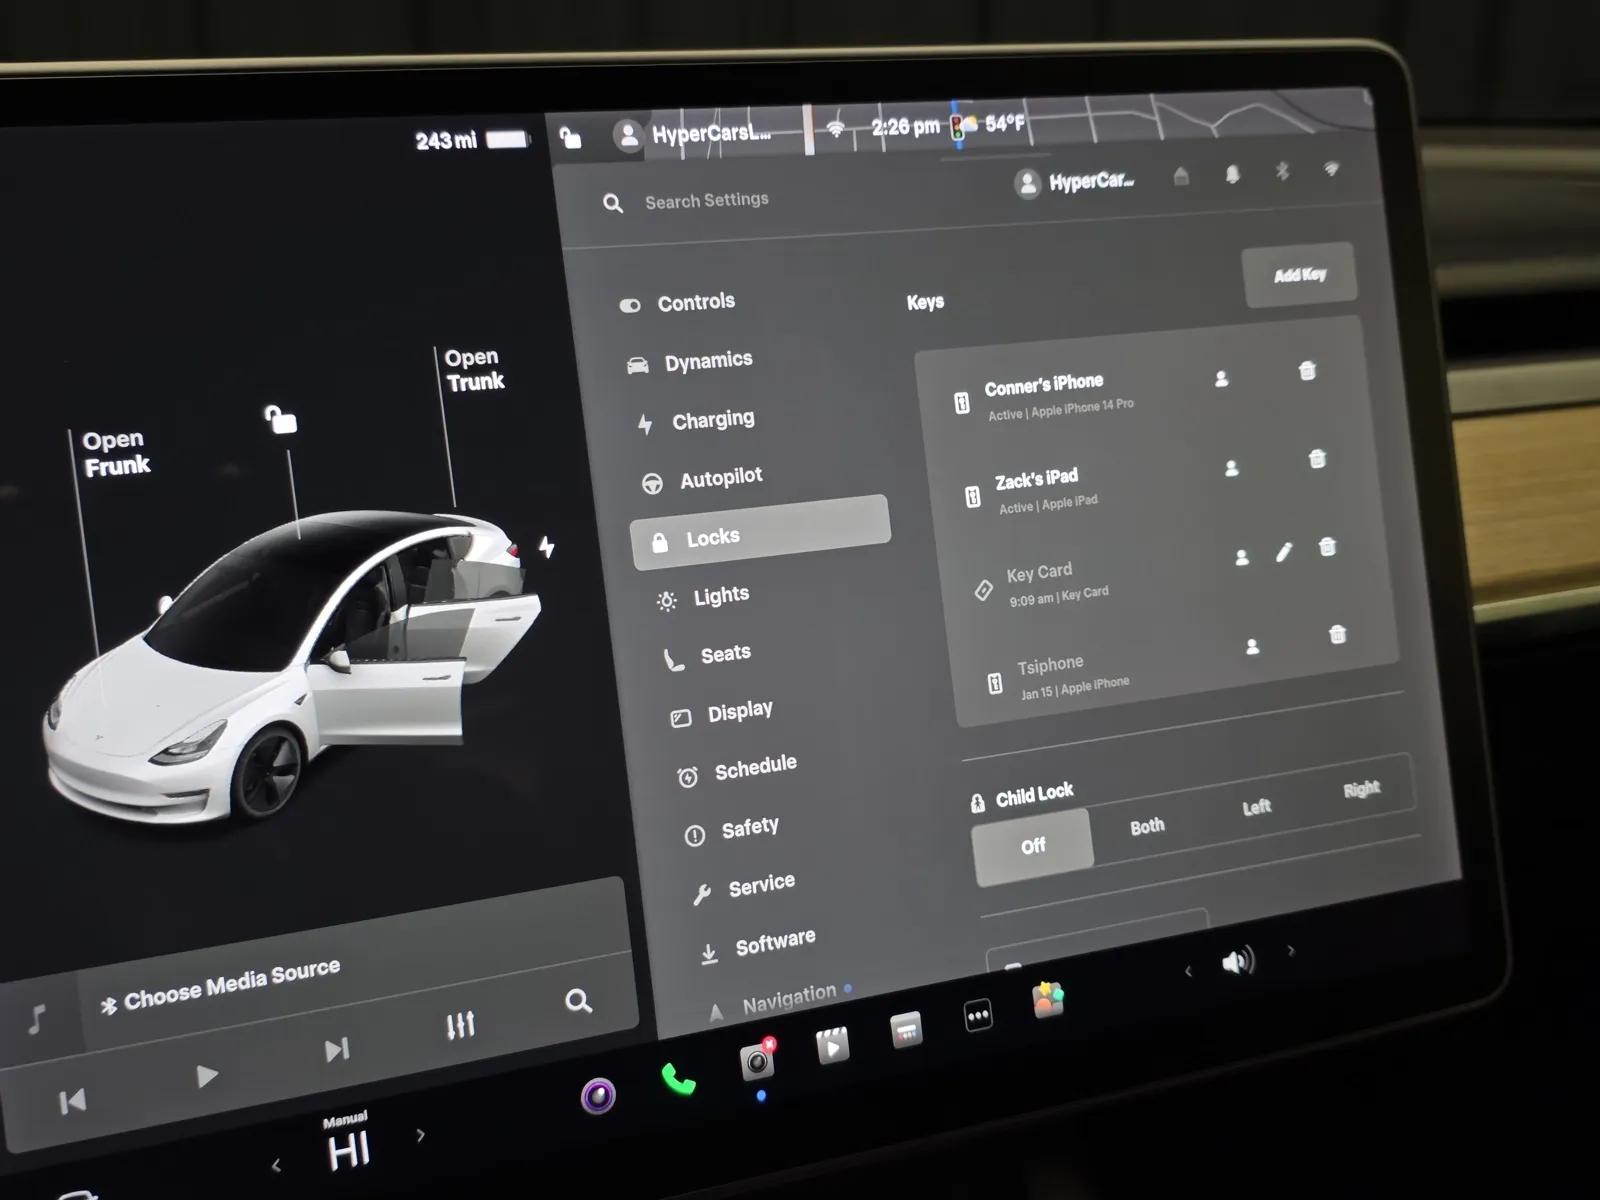Open the three-dots more apps launcher

pyautogui.click(x=977, y=1017)
